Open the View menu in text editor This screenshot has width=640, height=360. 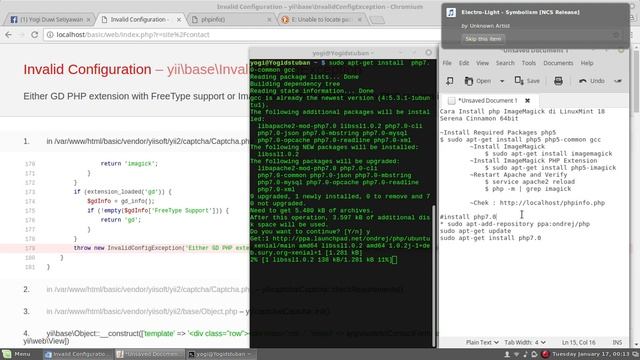pyautogui.click(x=482, y=63)
